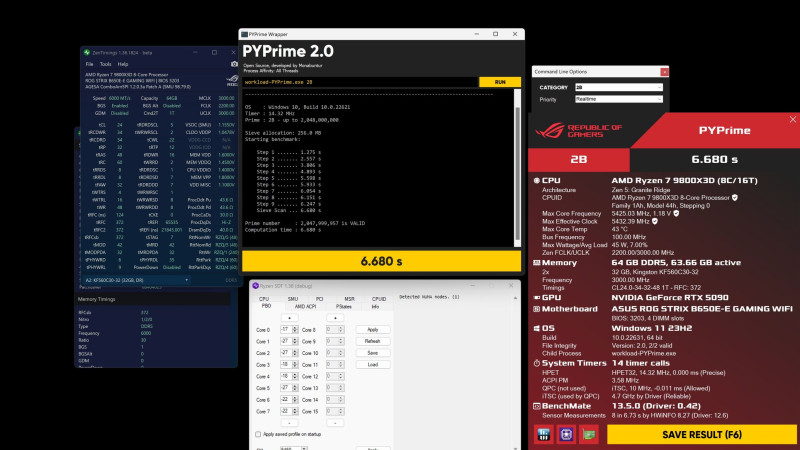Screen dimensions: 800x450
Task: Click the red 2B category tile
Action: tap(579, 160)
